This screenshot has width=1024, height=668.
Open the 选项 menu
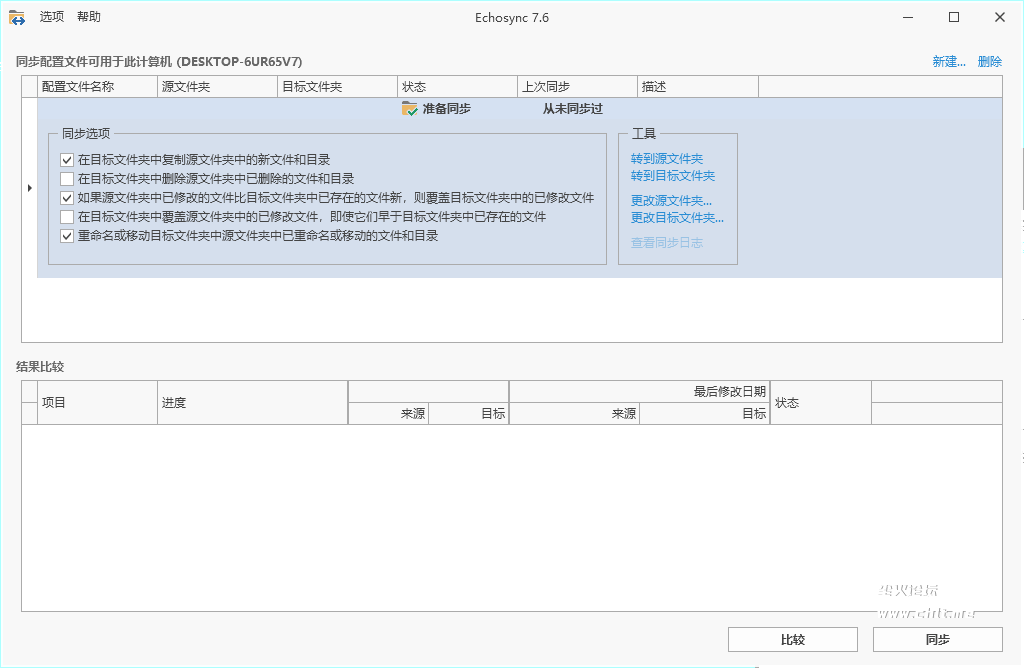(52, 17)
